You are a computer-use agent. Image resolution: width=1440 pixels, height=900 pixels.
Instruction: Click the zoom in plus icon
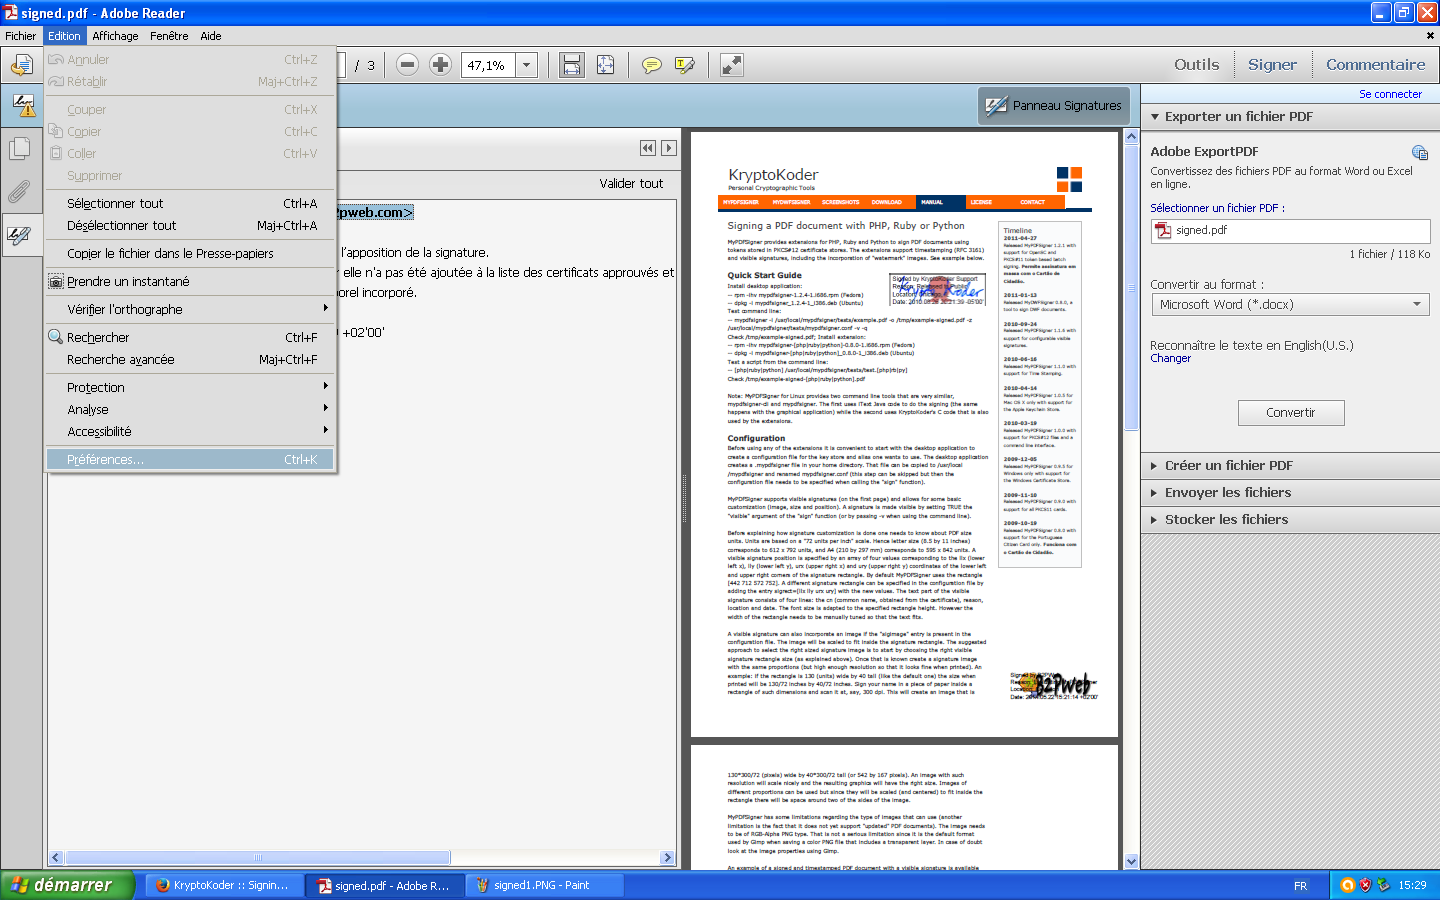[x=440, y=65]
